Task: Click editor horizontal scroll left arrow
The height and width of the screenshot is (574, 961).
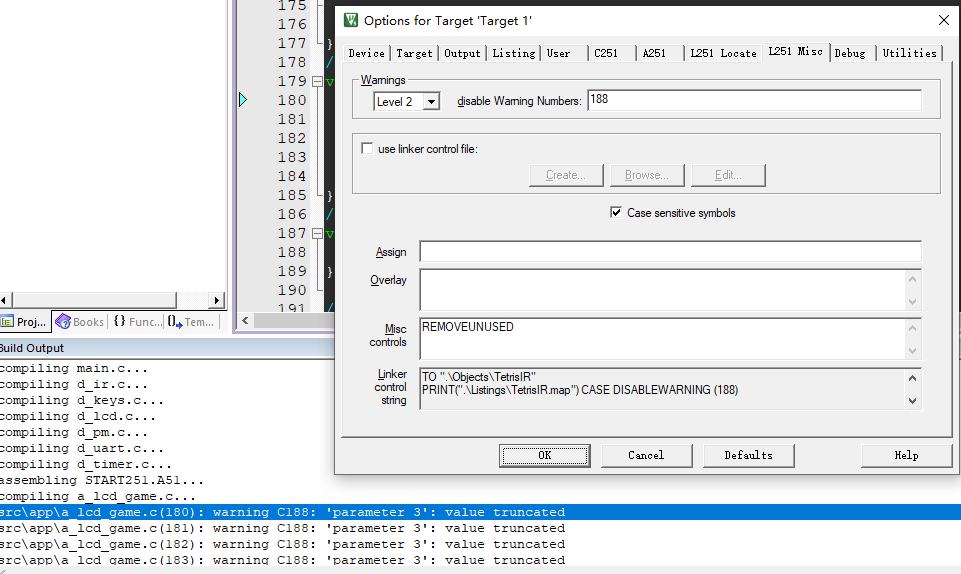Action: click(x=245, y=320)
